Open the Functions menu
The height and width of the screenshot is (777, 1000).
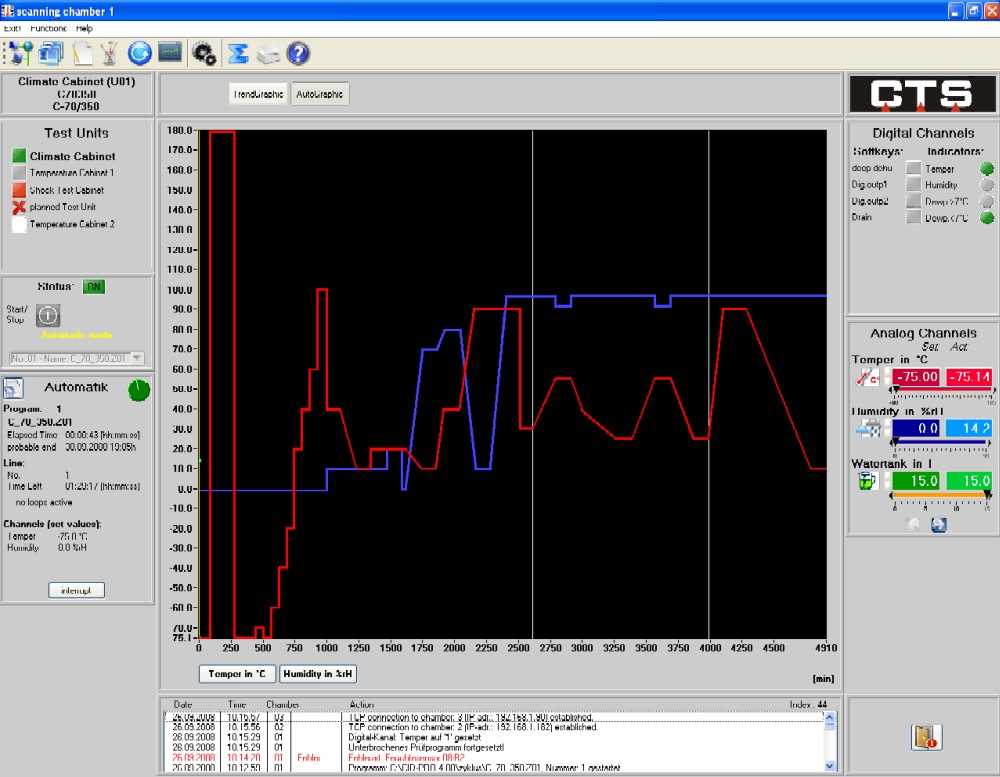pyautogui.click(x=48, y=28)
